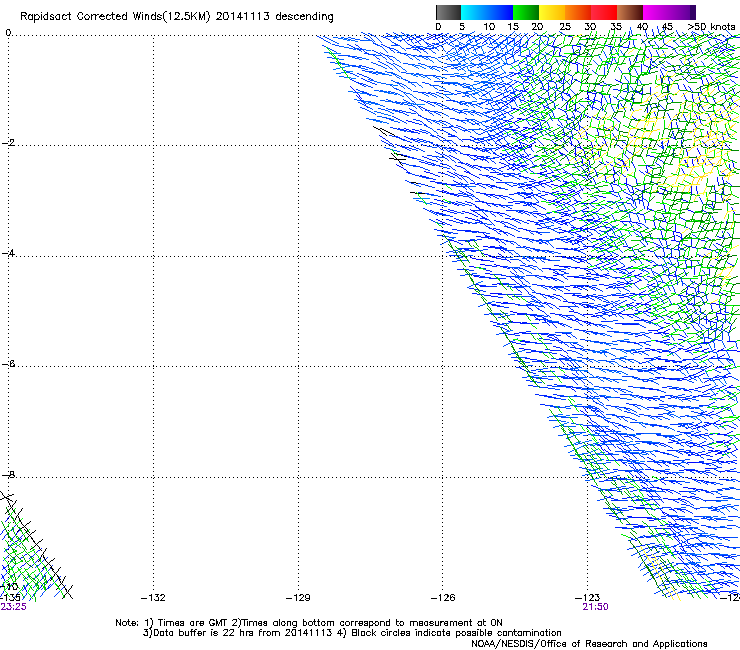Click the dark purple 45-50 knots swatch
The height and width of the screenshot is (650, 740).
click(682, 12)
